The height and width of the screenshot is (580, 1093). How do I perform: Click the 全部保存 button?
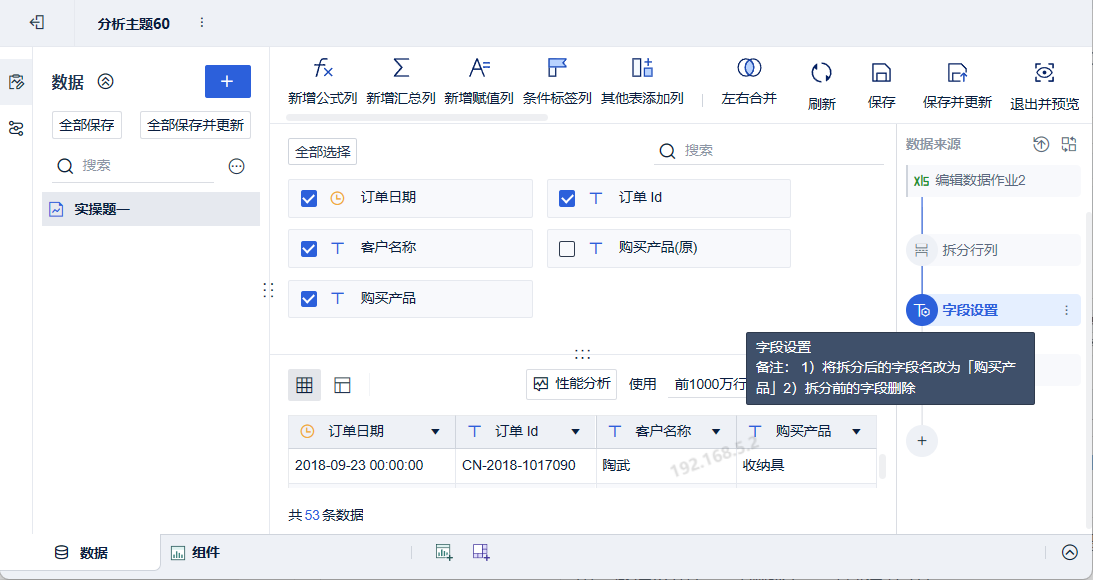pos(87,125)
